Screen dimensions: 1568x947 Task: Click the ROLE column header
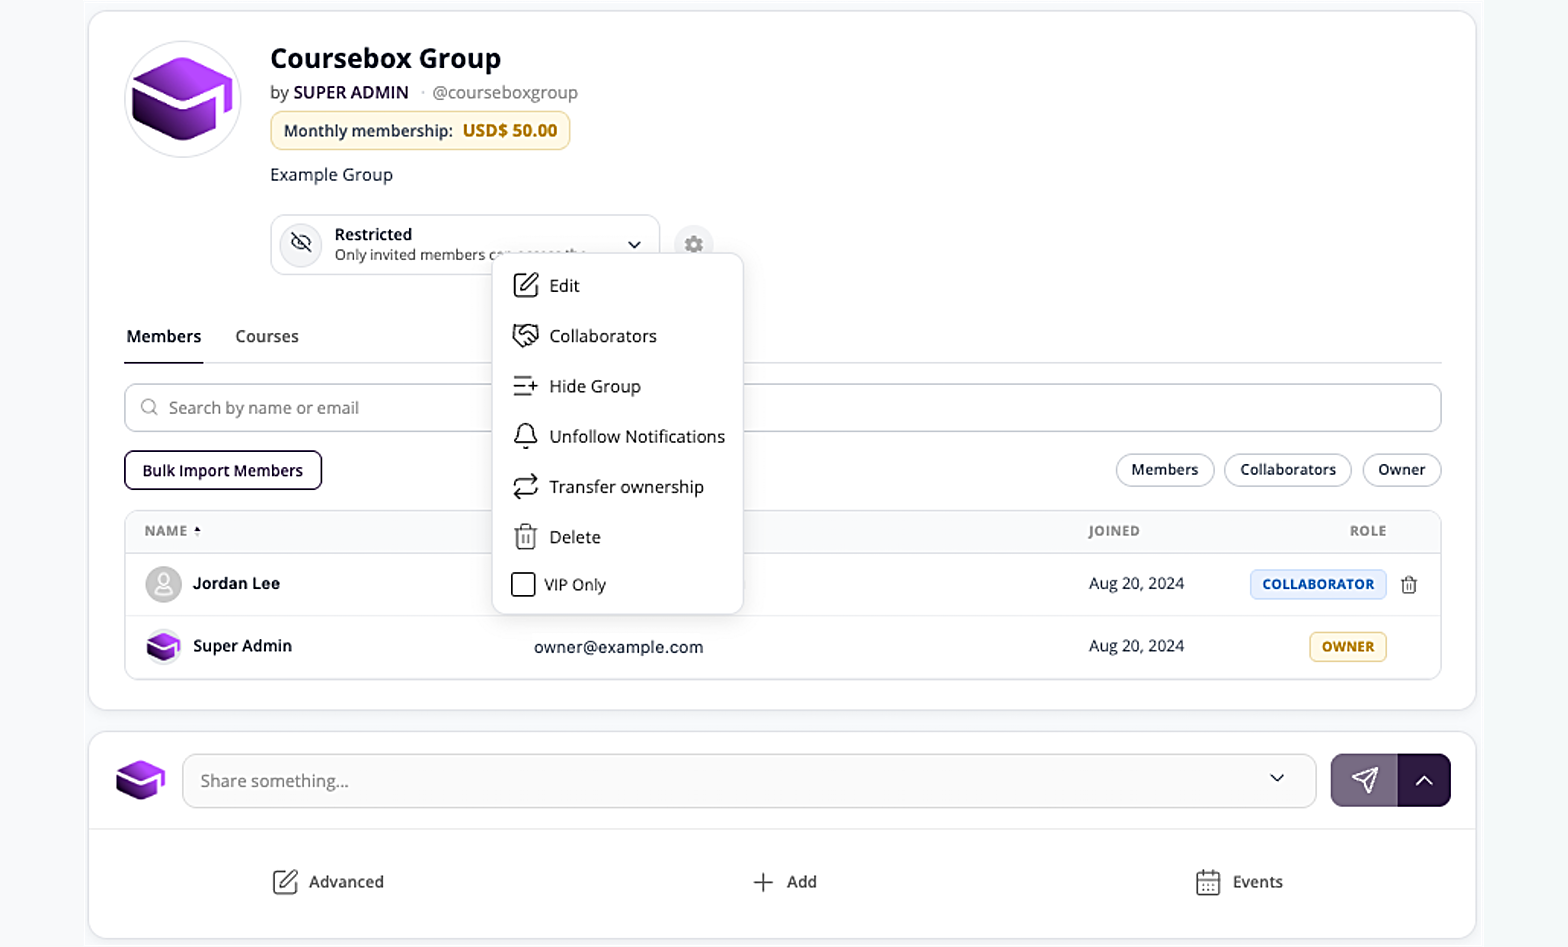(x=1368, y=531)
